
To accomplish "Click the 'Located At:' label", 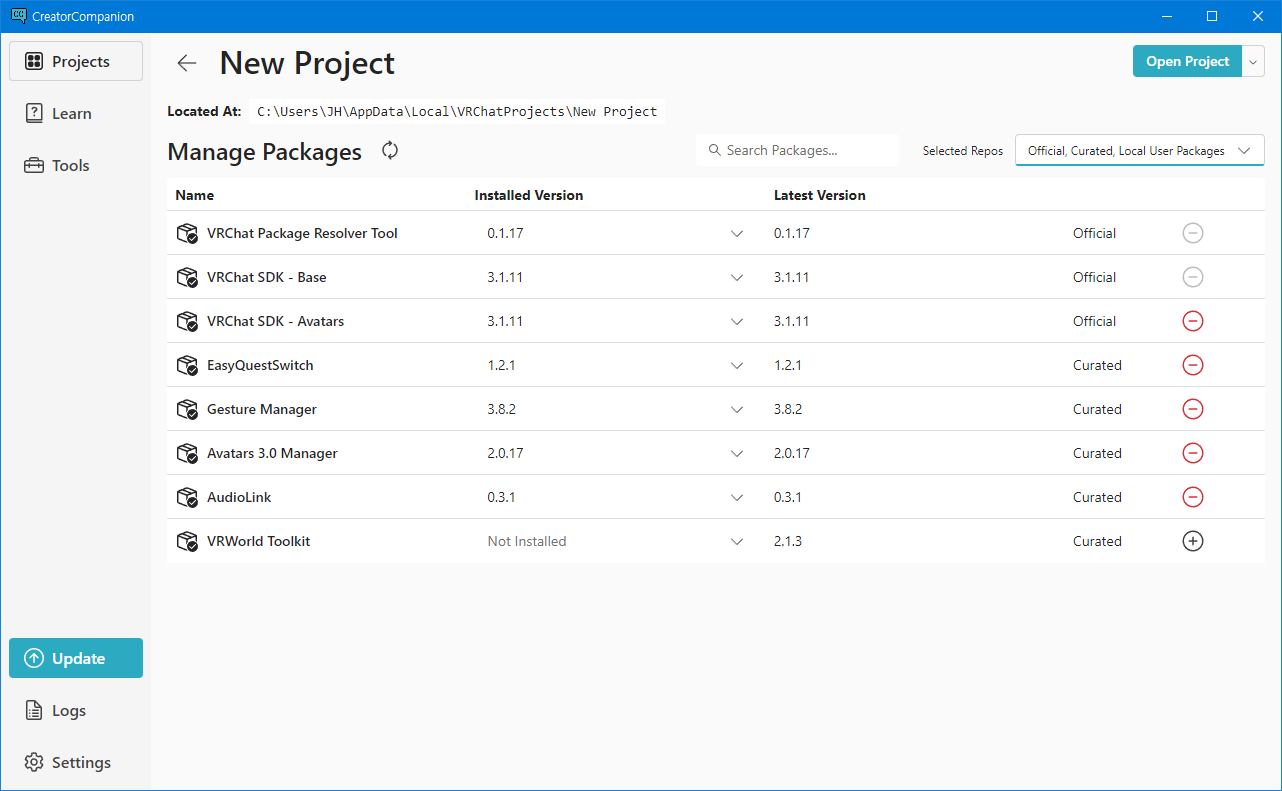I will 204,111.
